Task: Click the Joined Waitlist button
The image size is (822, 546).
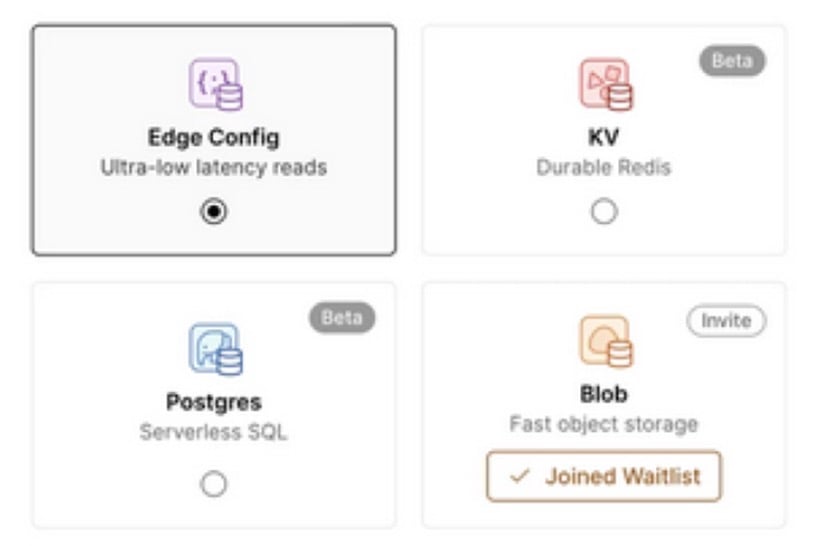Action: click(x=603, y=476)
